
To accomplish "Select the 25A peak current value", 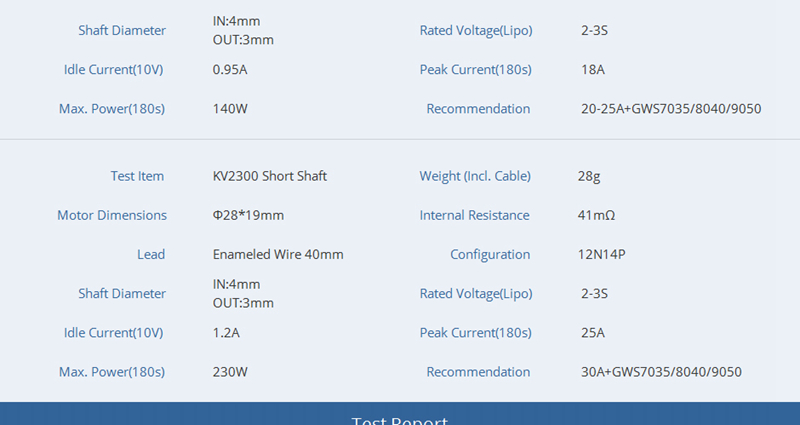I will pos(593,332).
